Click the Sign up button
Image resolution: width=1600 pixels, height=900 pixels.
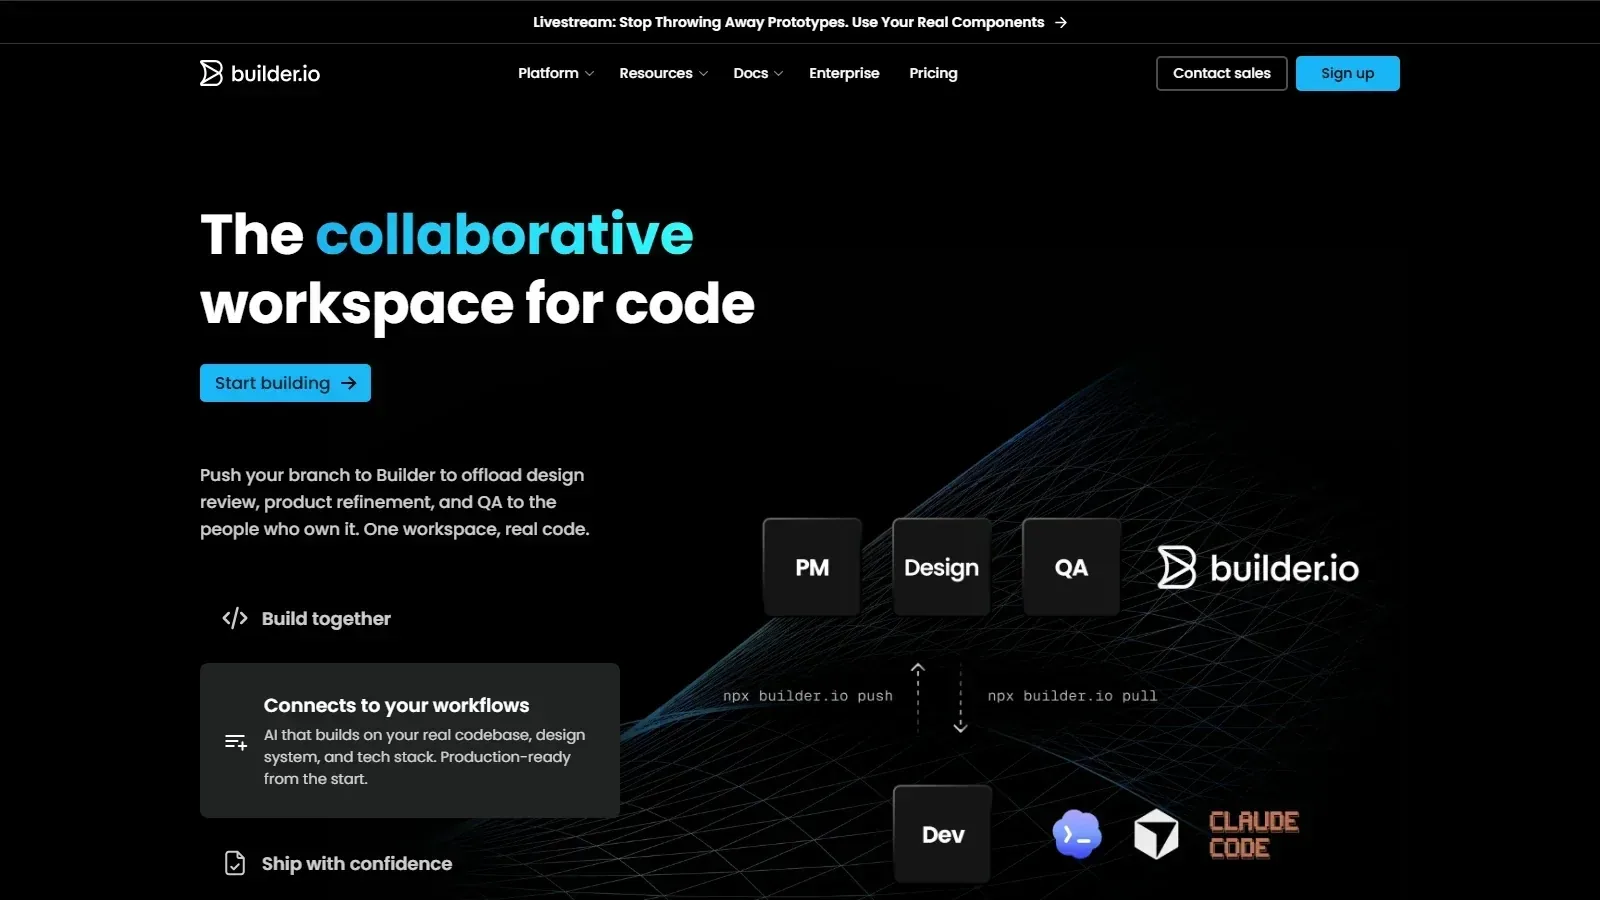[1348, 73]
